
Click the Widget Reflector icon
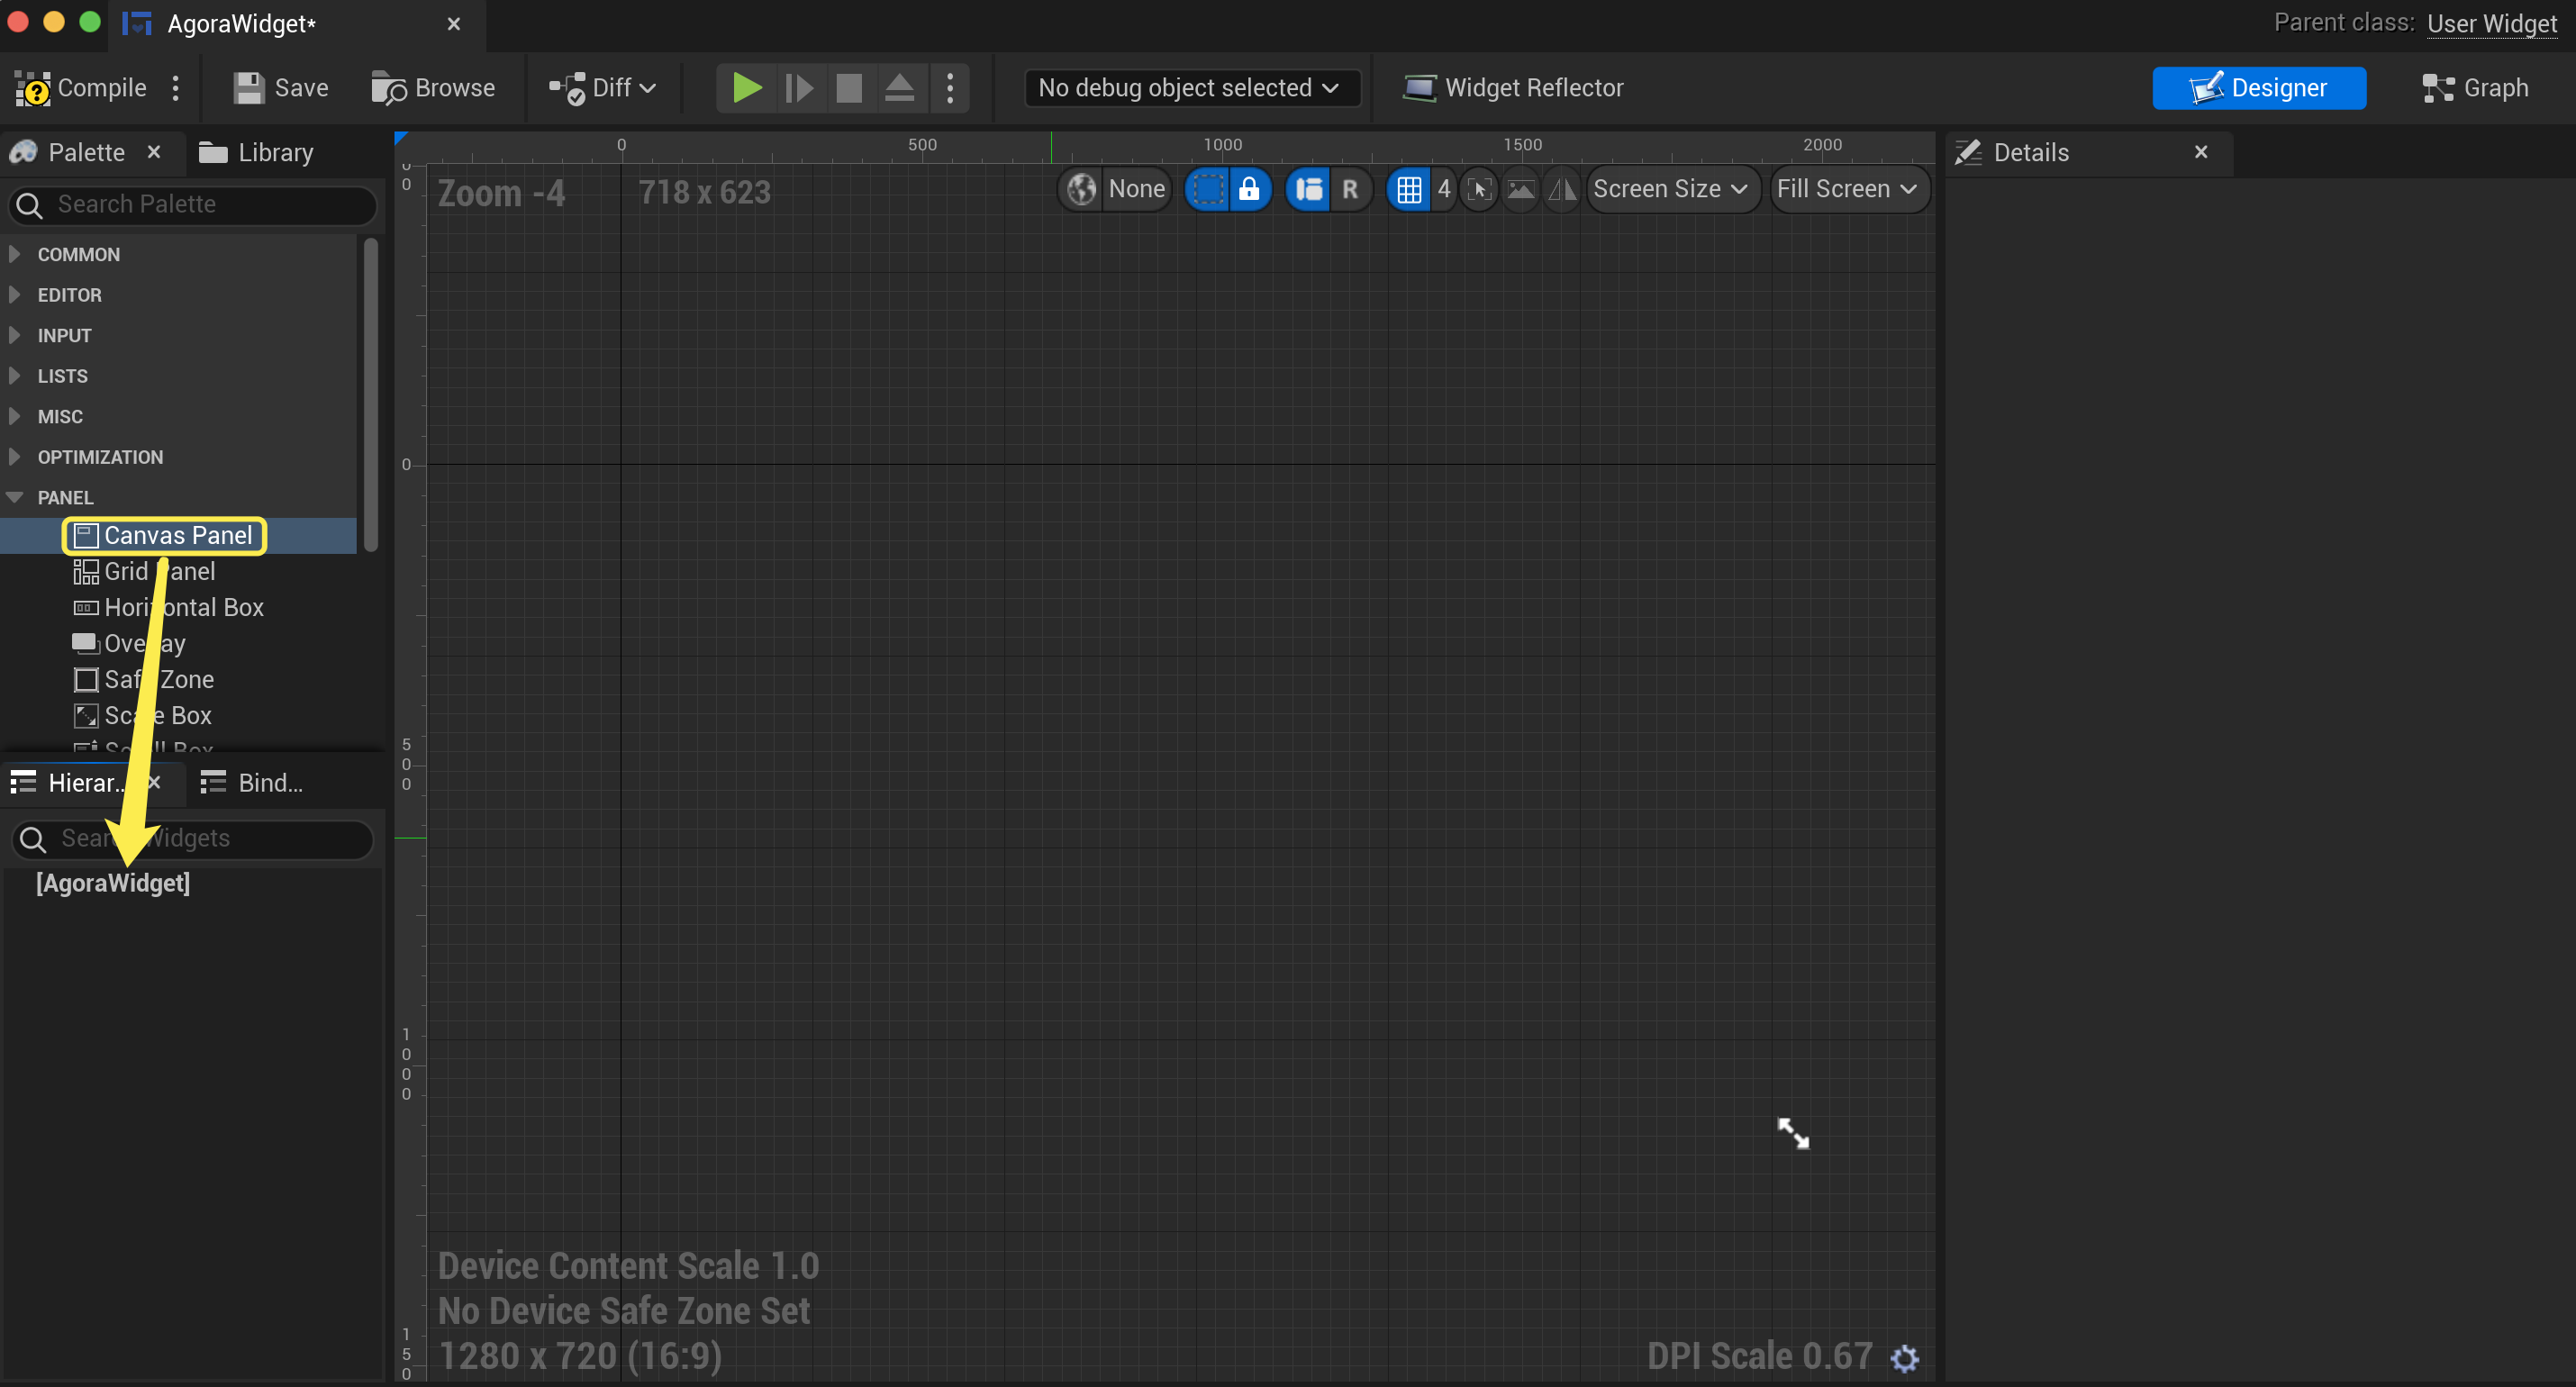point(1419,88)
